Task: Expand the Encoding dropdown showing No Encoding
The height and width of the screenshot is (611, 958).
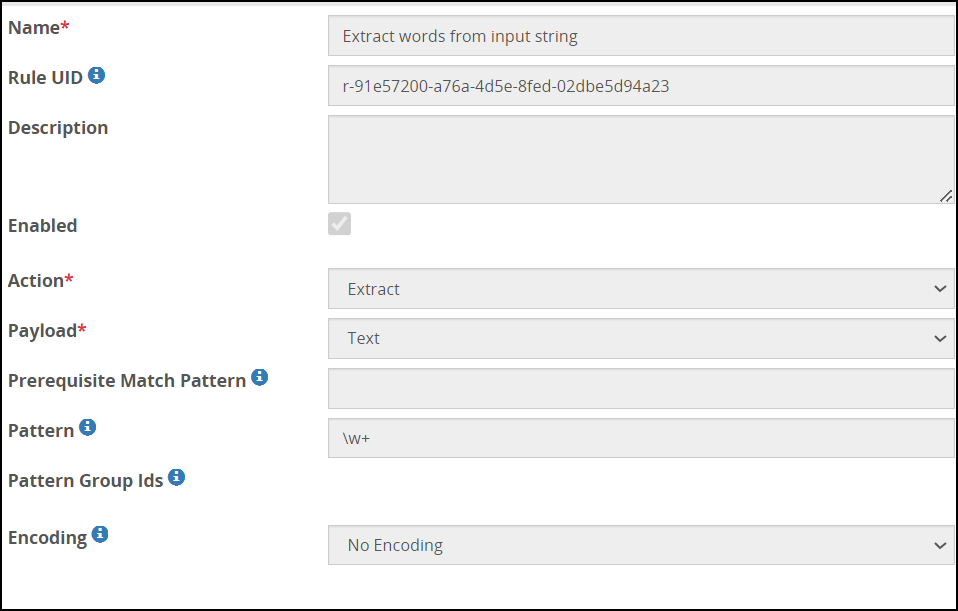Action: pyautogui.click(x=640, y=545)
